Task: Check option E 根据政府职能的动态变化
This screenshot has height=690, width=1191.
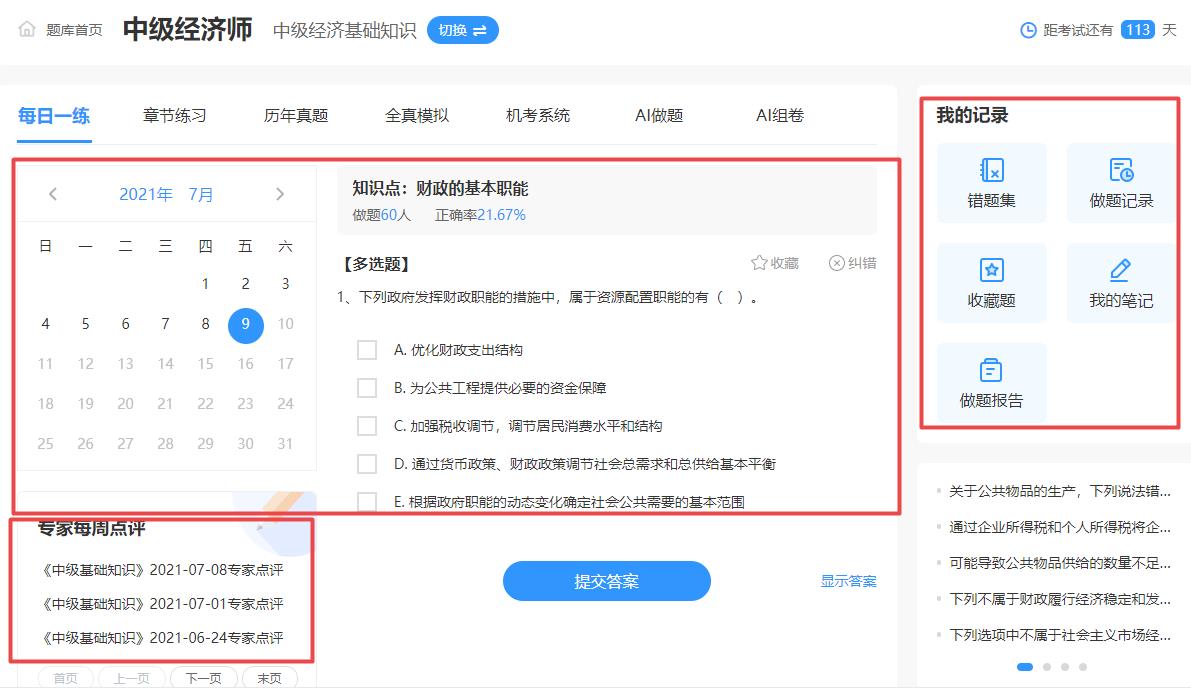Action: point(367,500)
